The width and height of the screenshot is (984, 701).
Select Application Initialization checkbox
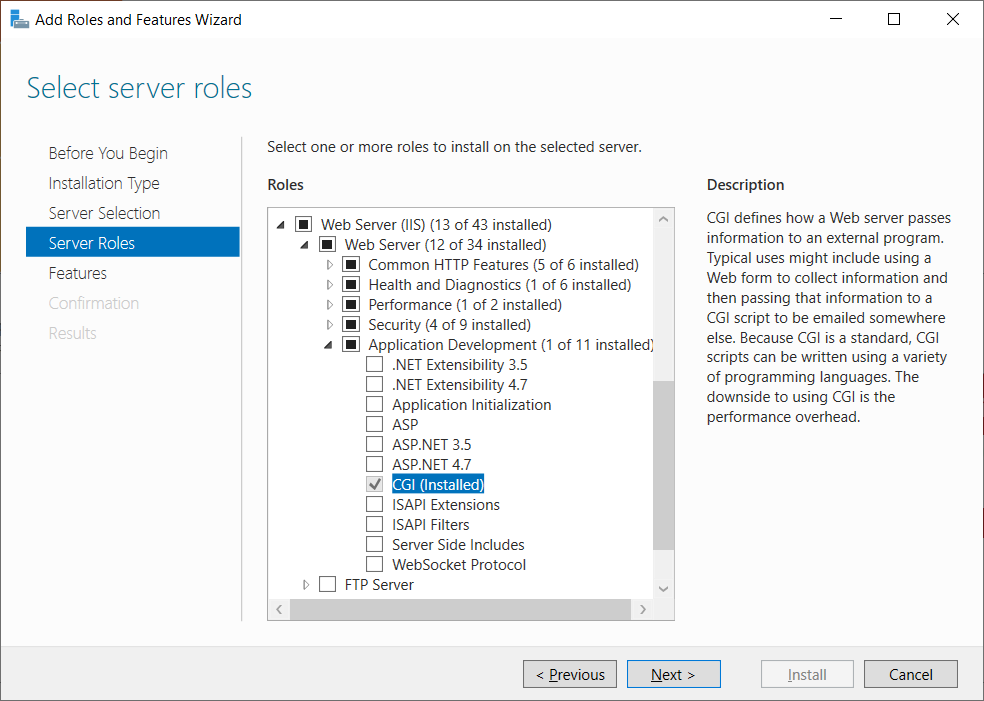point(375,405)
